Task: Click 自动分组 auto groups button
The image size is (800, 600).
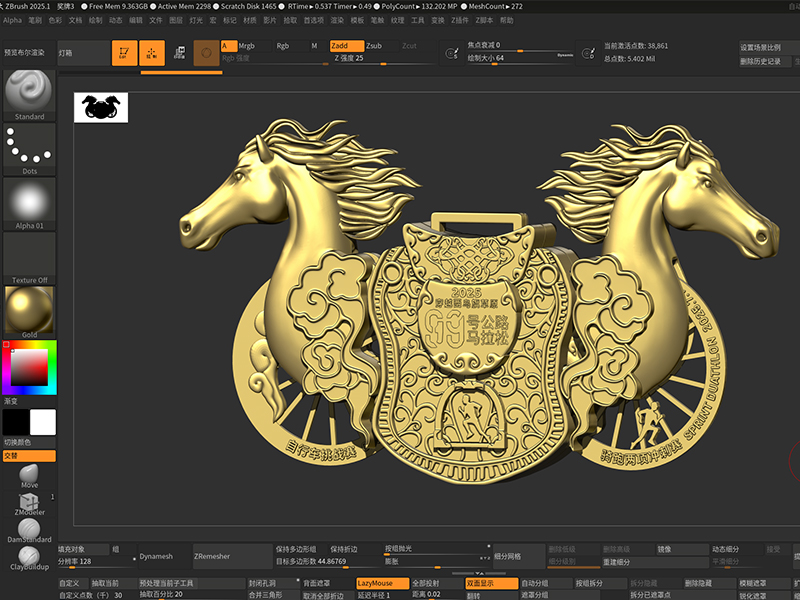Action: 546,583
